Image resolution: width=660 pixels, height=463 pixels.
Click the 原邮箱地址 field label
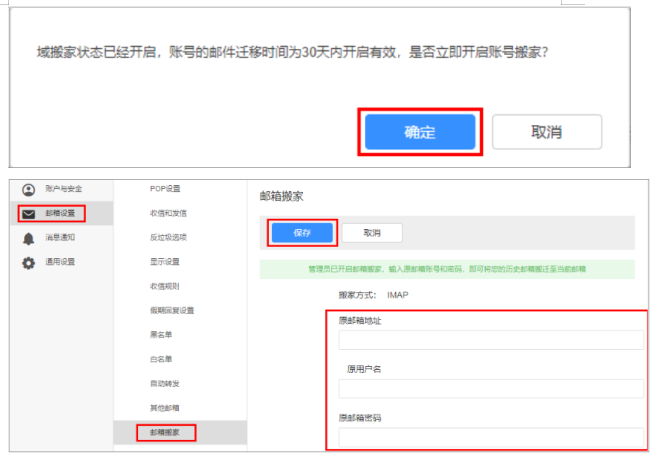click(360, 321)
